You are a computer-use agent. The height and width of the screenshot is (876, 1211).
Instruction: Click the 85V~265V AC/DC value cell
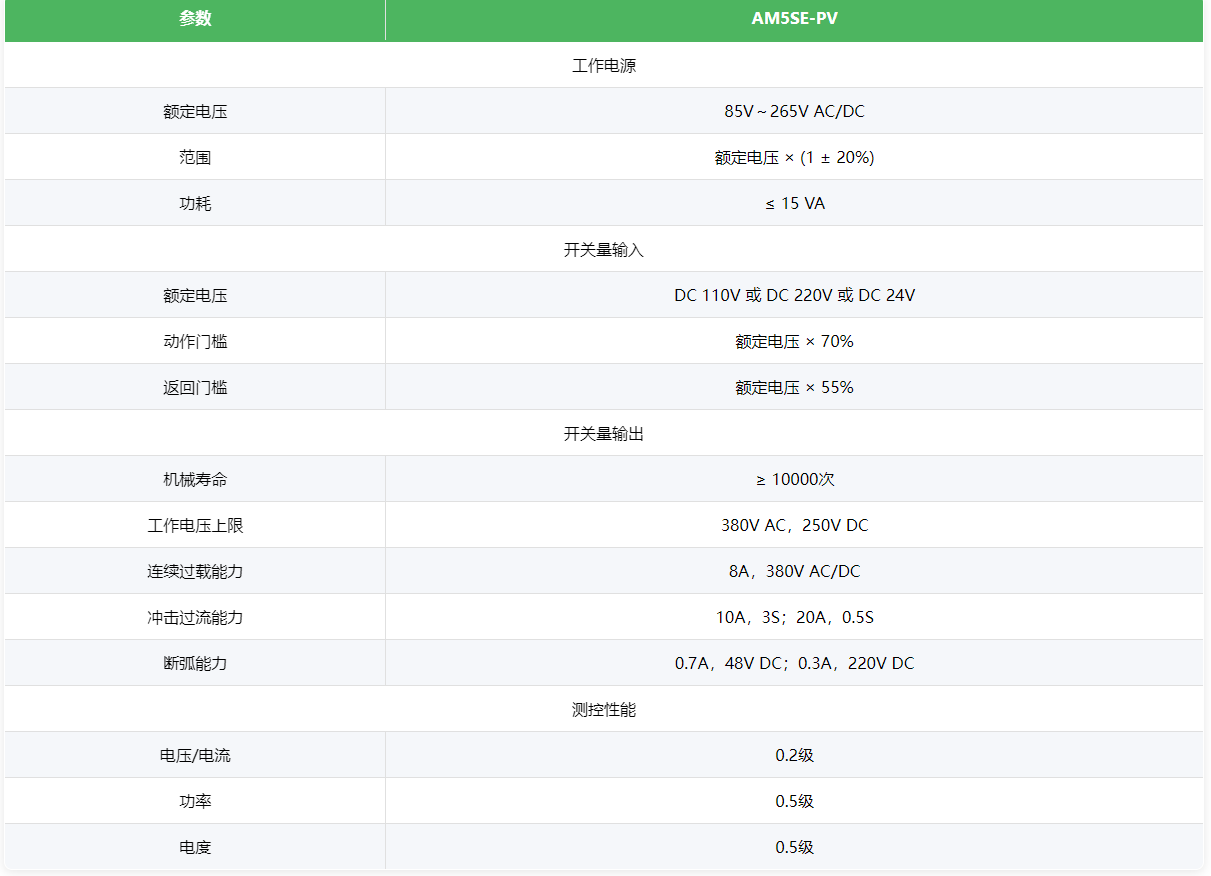(794, 111)
